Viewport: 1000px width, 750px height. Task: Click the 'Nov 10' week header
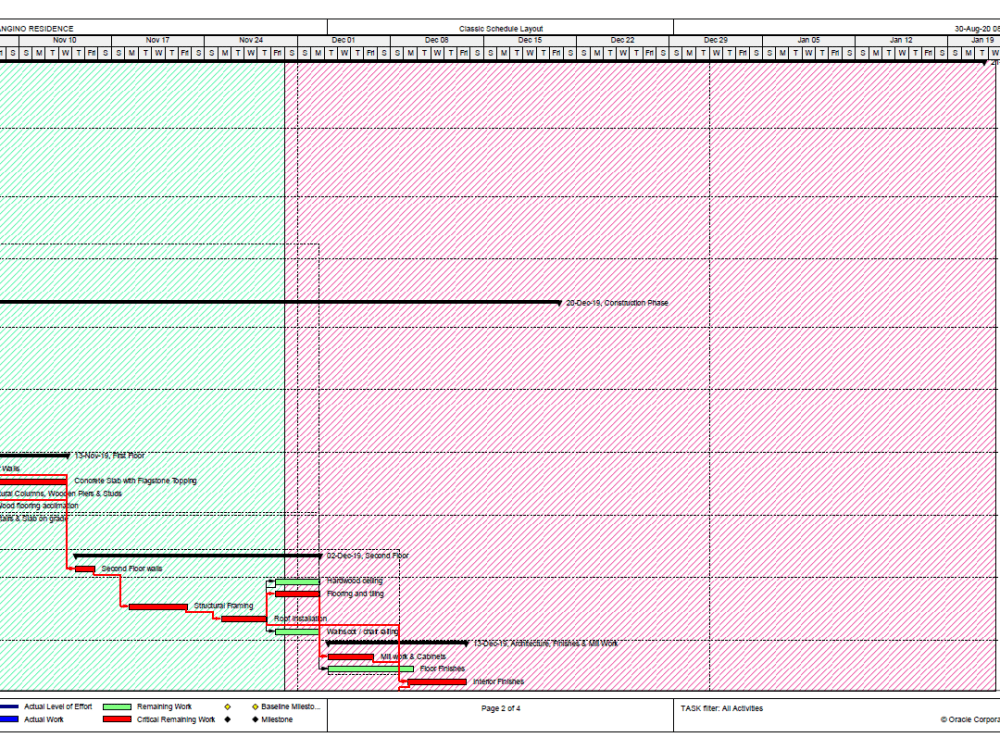[64, 40]
